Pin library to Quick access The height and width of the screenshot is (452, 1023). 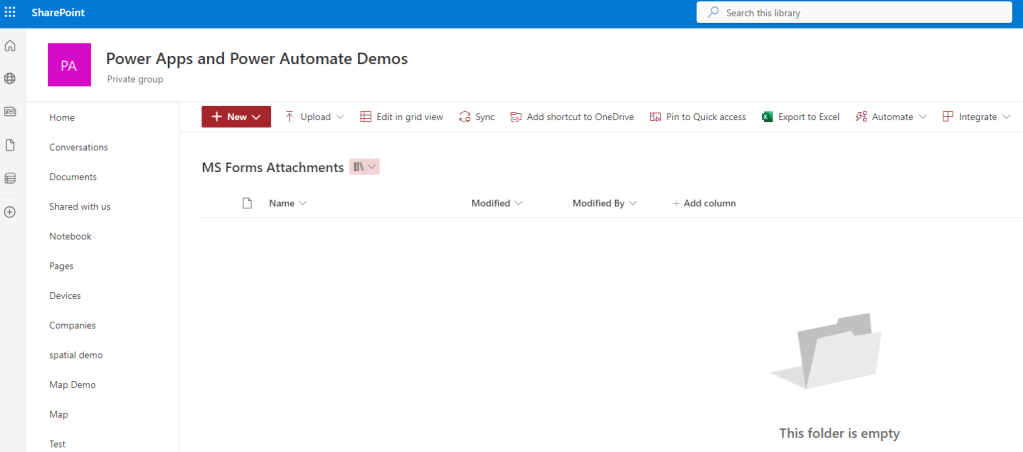(697, 117)
